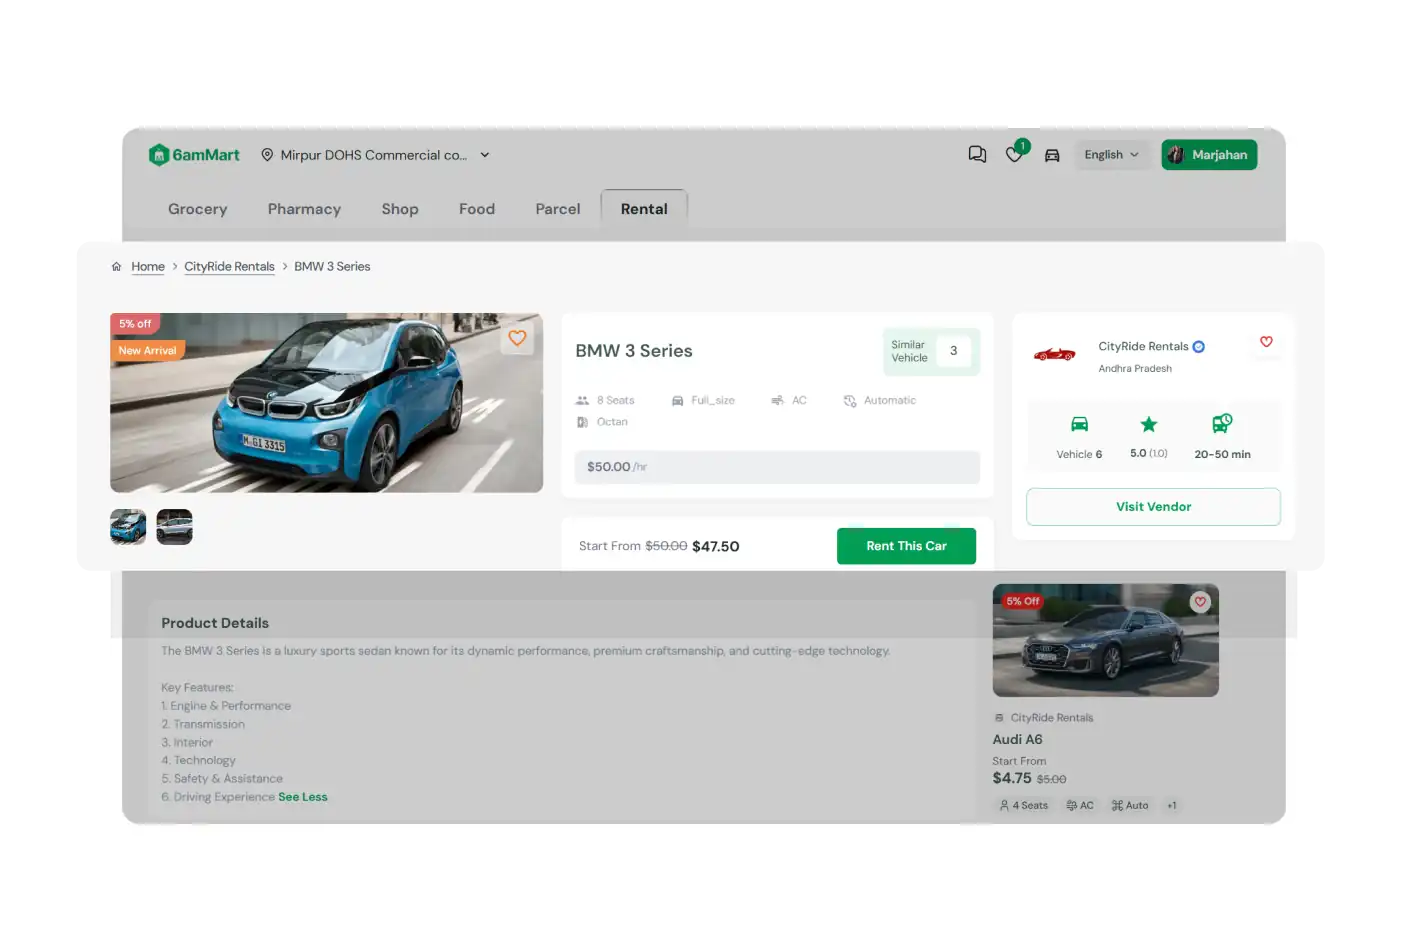
Task: Open the English language dropdown
Action: point(1111,155)
